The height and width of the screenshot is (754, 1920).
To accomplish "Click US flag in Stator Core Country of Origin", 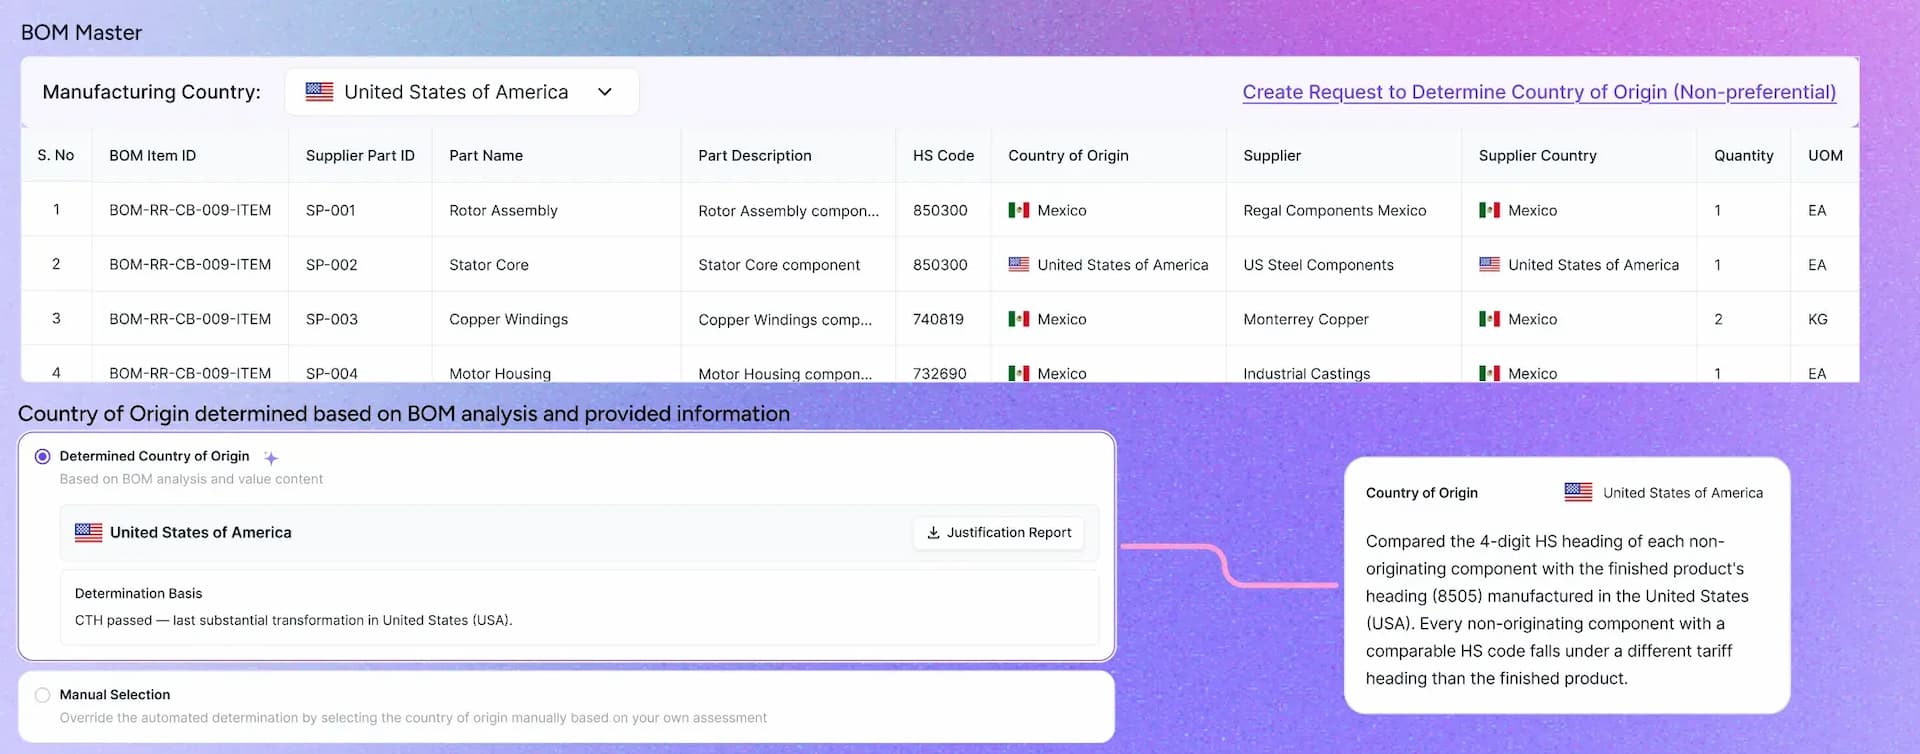I will click(x=1018, y=265).
